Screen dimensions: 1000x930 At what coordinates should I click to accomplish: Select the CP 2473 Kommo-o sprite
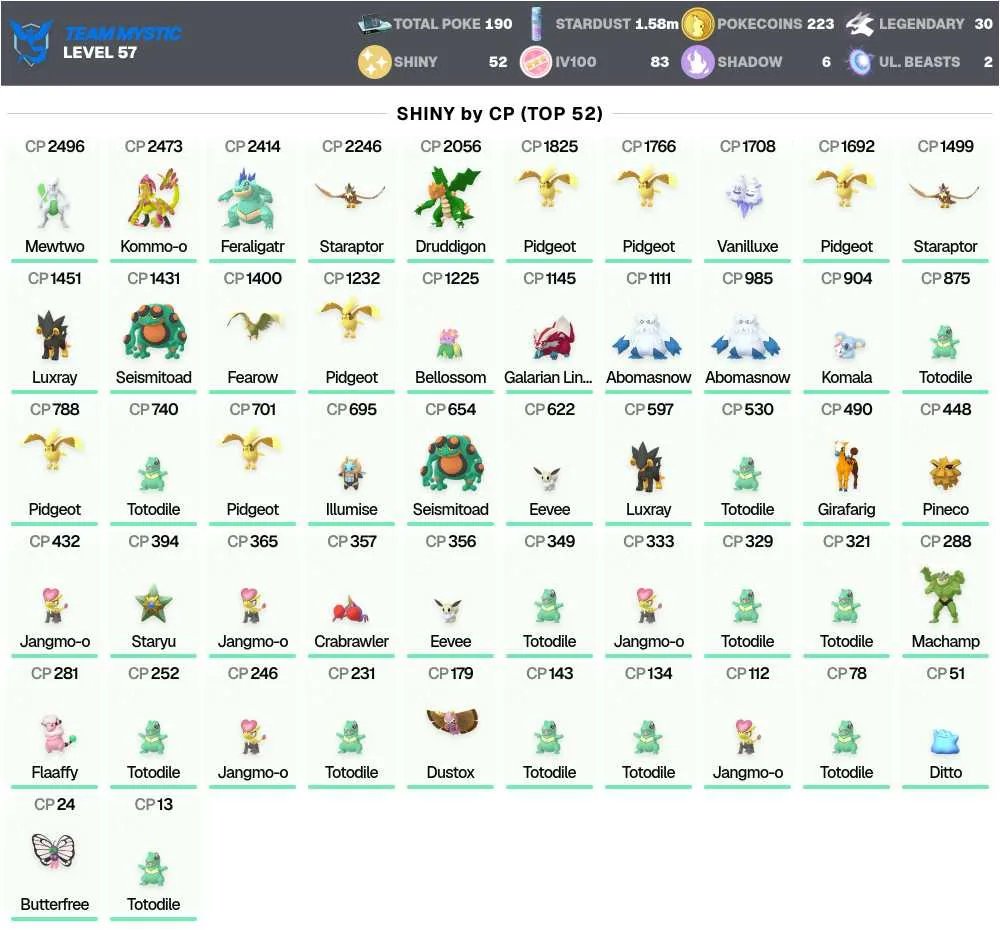[x=153, y=198]
